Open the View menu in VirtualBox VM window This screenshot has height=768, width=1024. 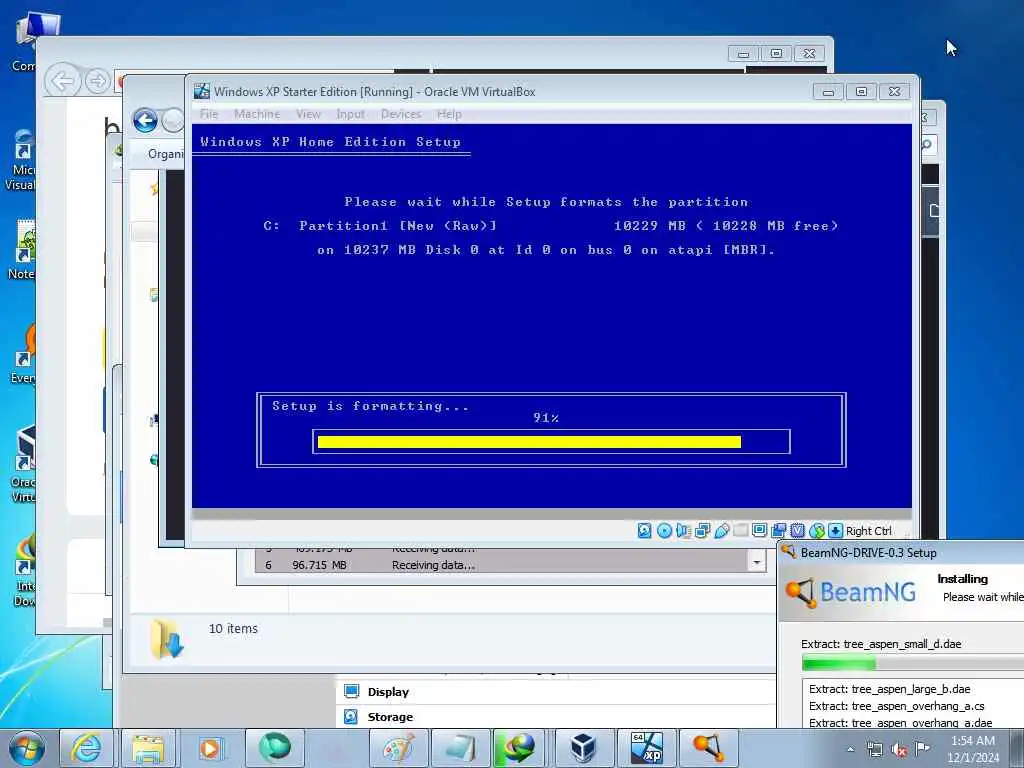coord(308,114)
